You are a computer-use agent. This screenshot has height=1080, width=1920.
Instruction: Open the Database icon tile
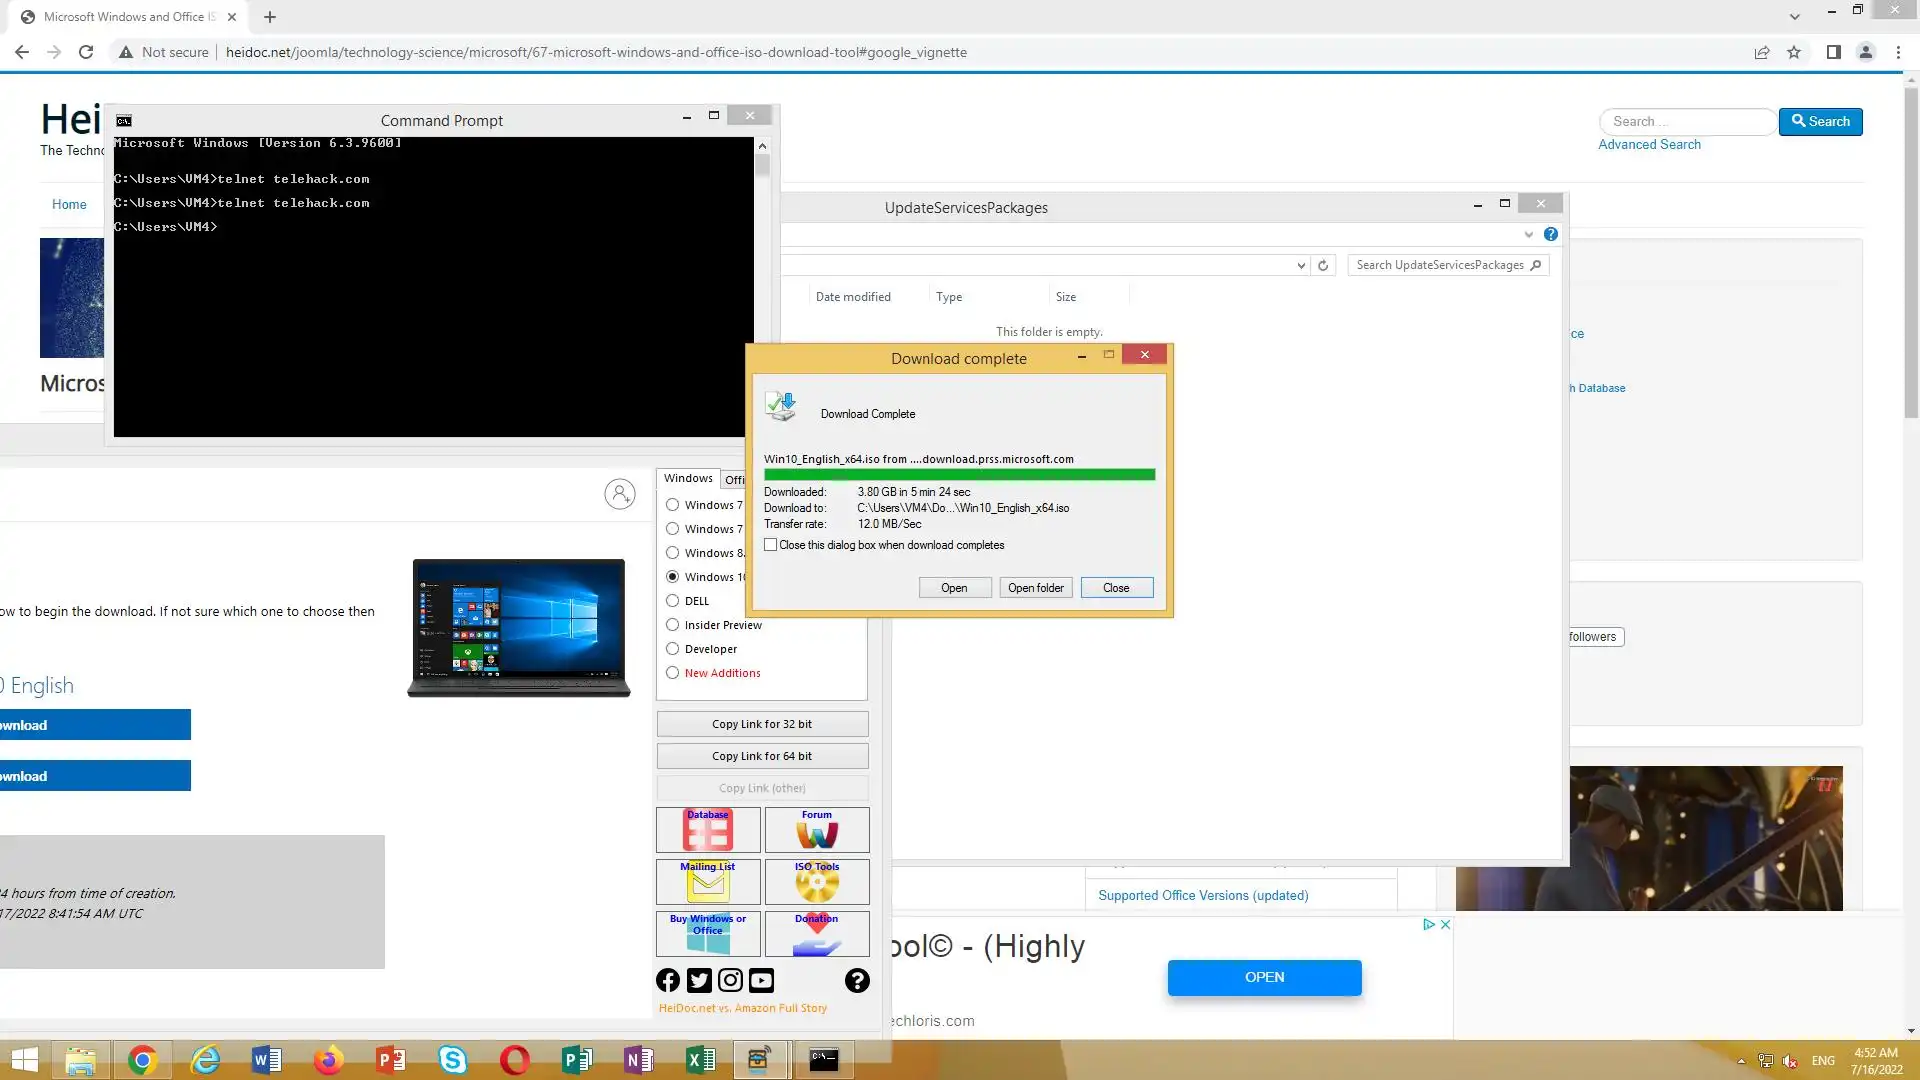(x=708, y=830)
